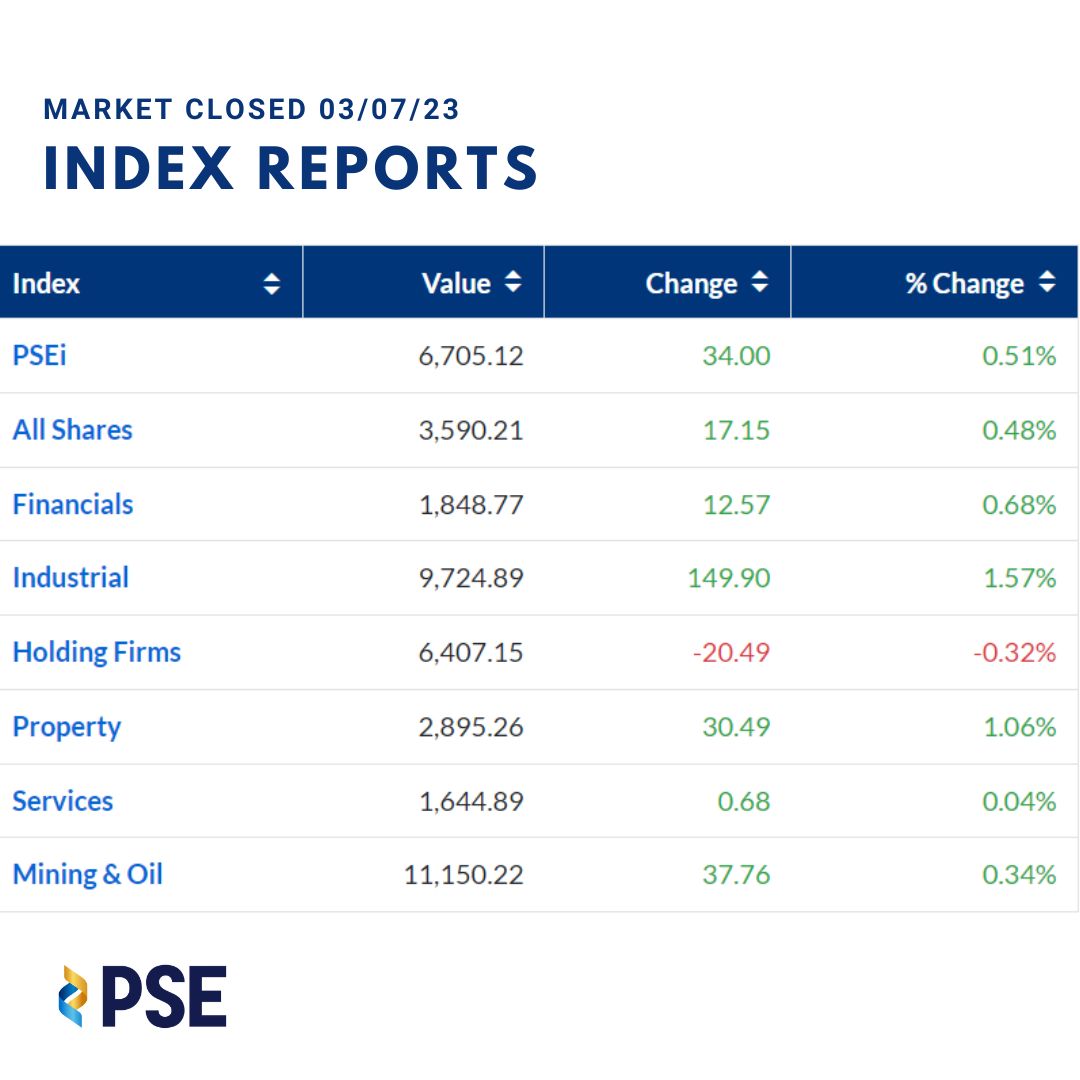
Task: Click the sort arrows beside Value header
Action: click(x=513, y=283)
